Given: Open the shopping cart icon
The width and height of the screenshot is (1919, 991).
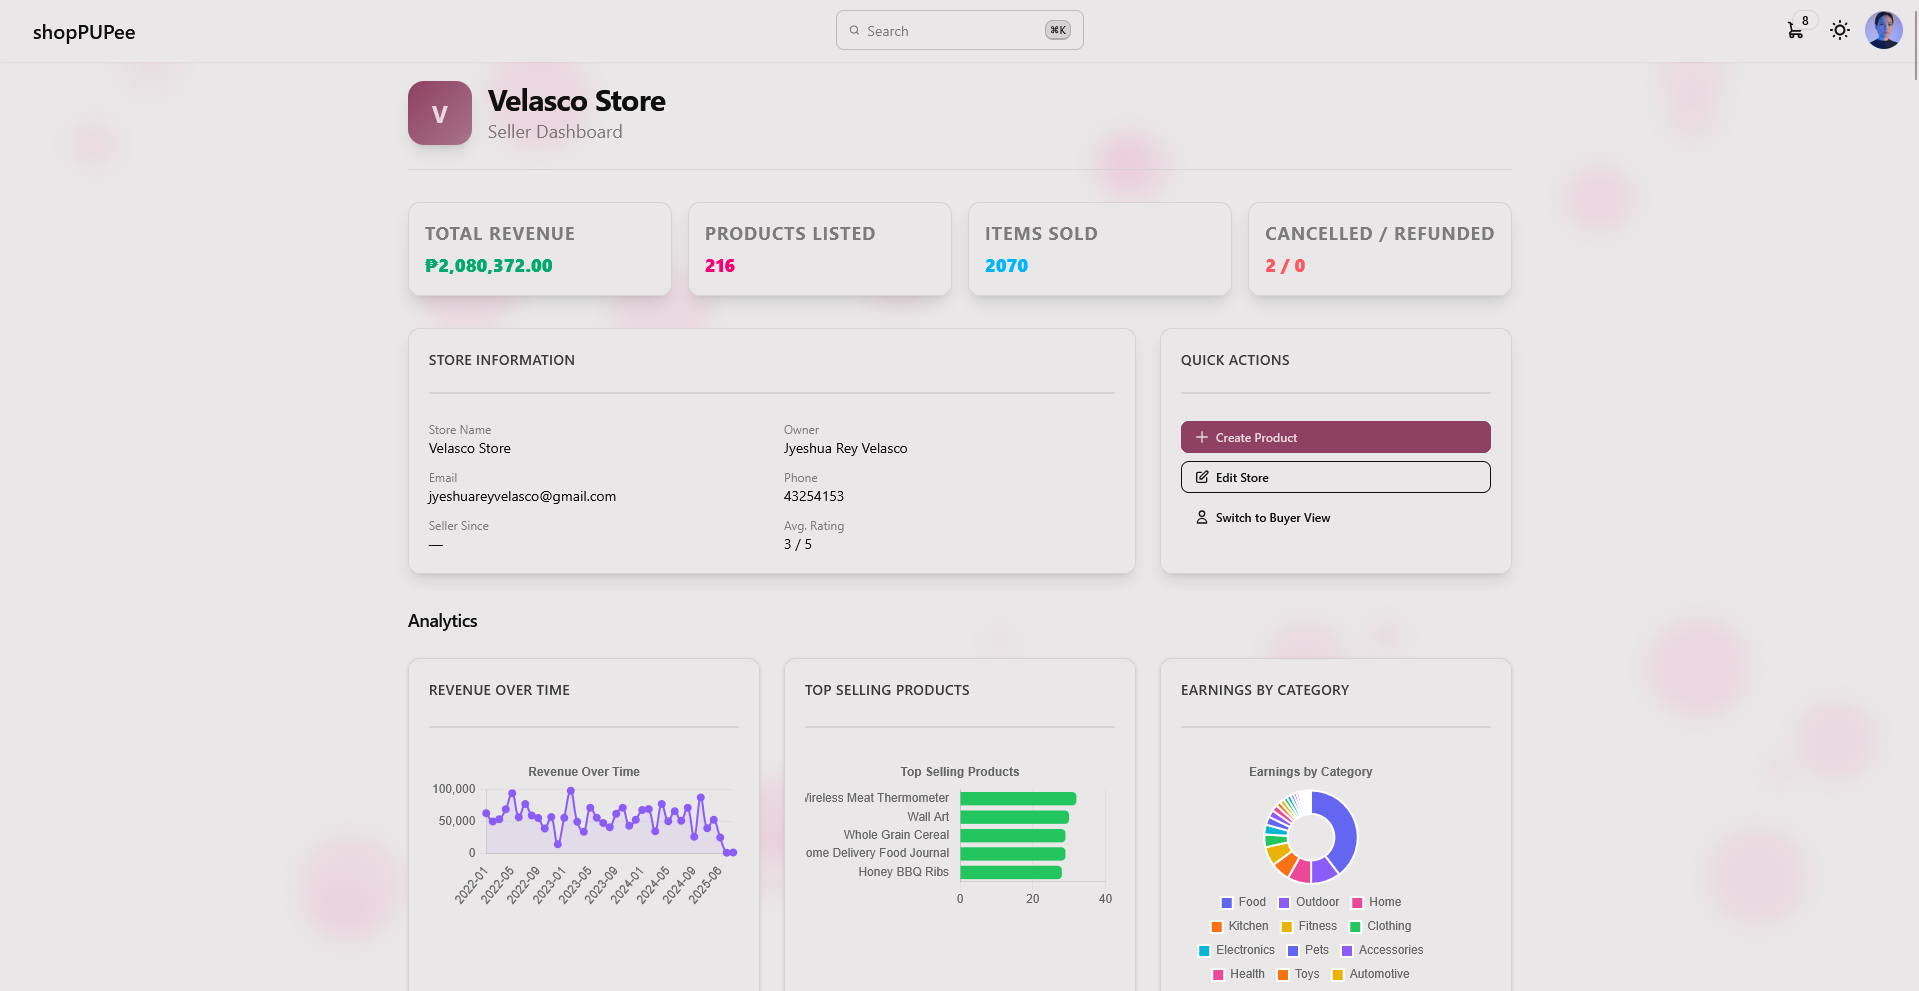Looking at the screenshot, I should (x=1795, y=31).
